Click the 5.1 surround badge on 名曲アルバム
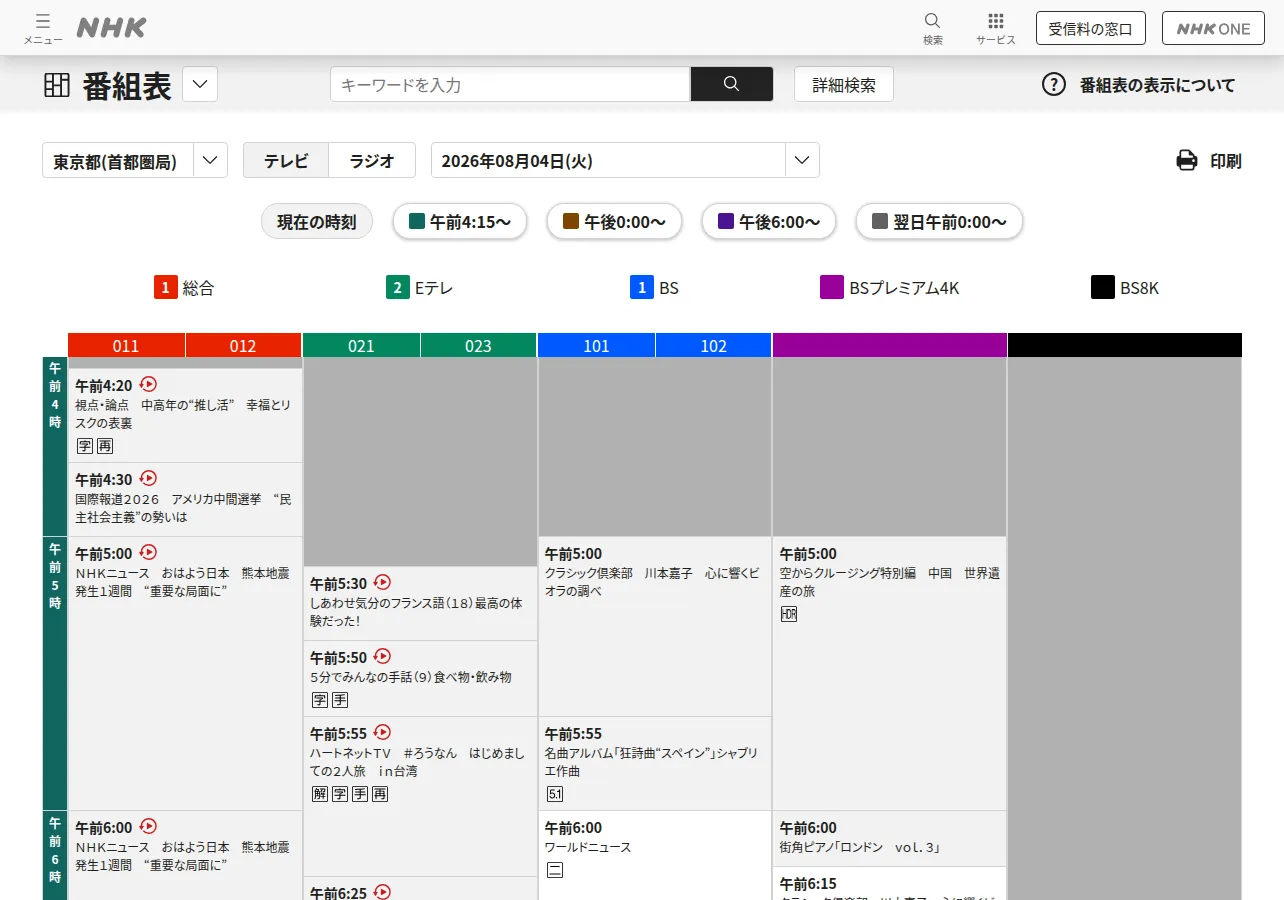 point(555,794)
